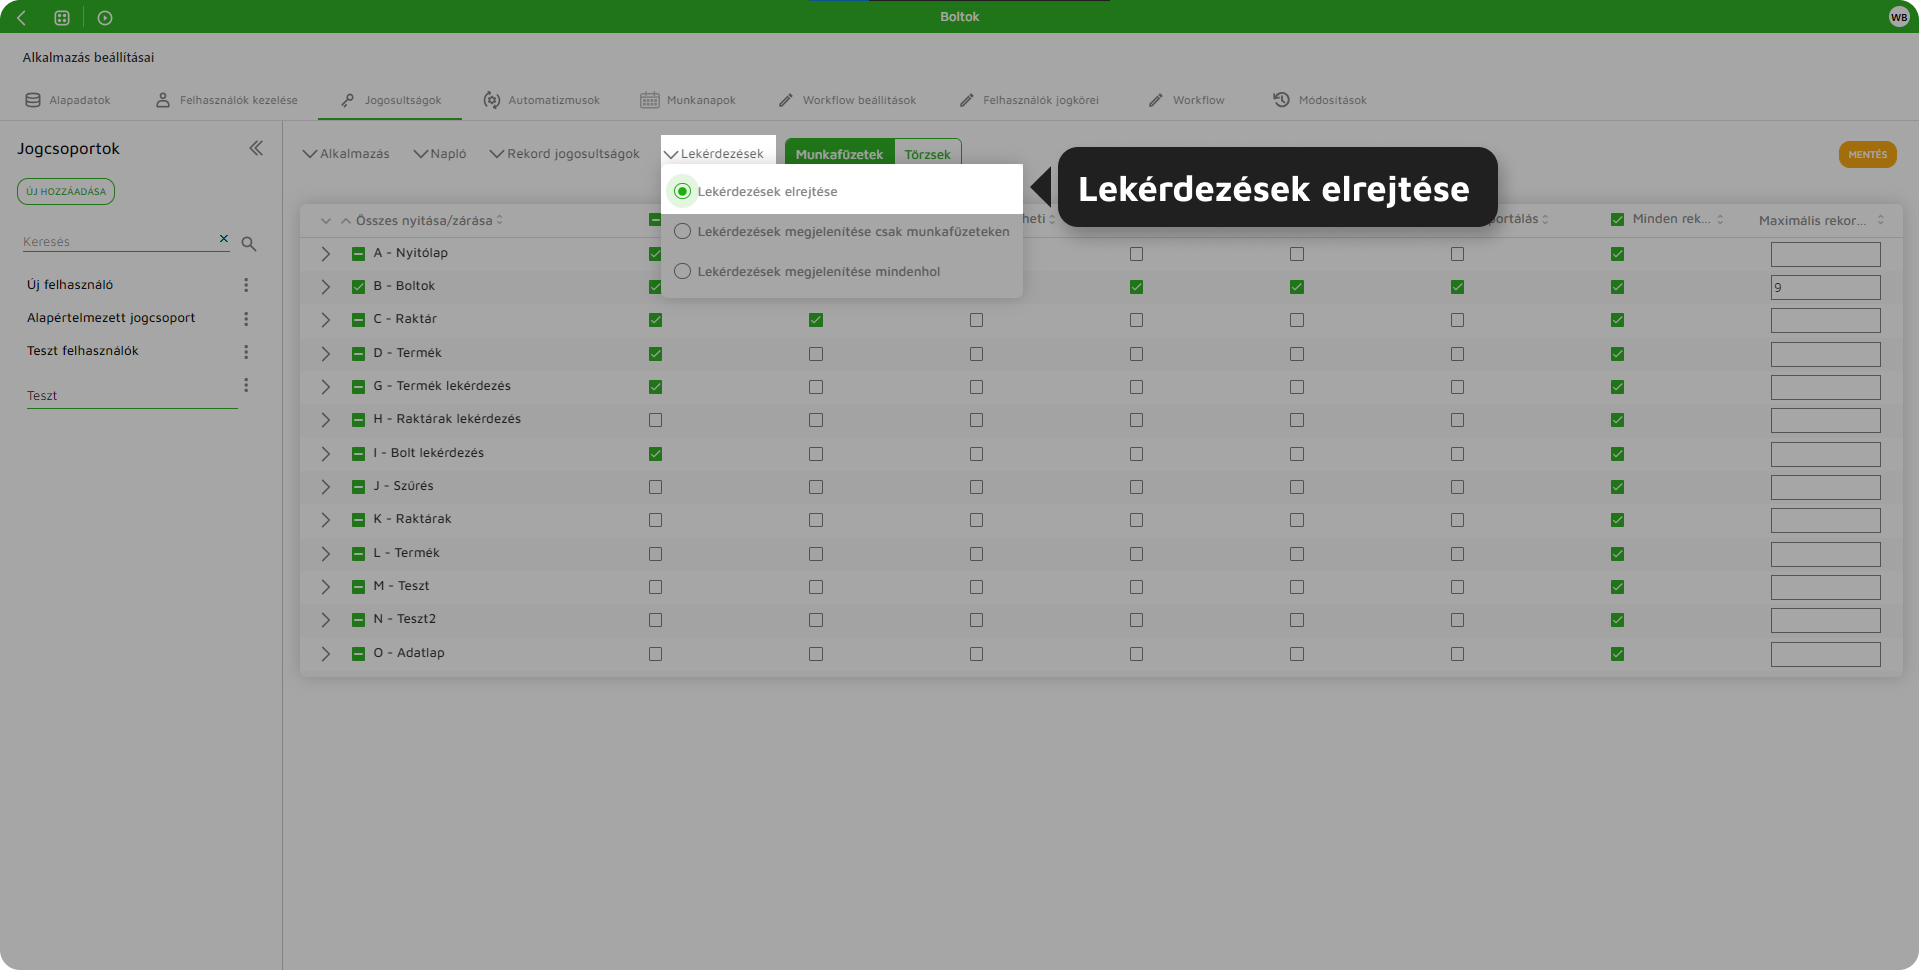Open the Alapadatok tab
The height and width of the screenshot is (970, 1919).
(x=68, y=100)
